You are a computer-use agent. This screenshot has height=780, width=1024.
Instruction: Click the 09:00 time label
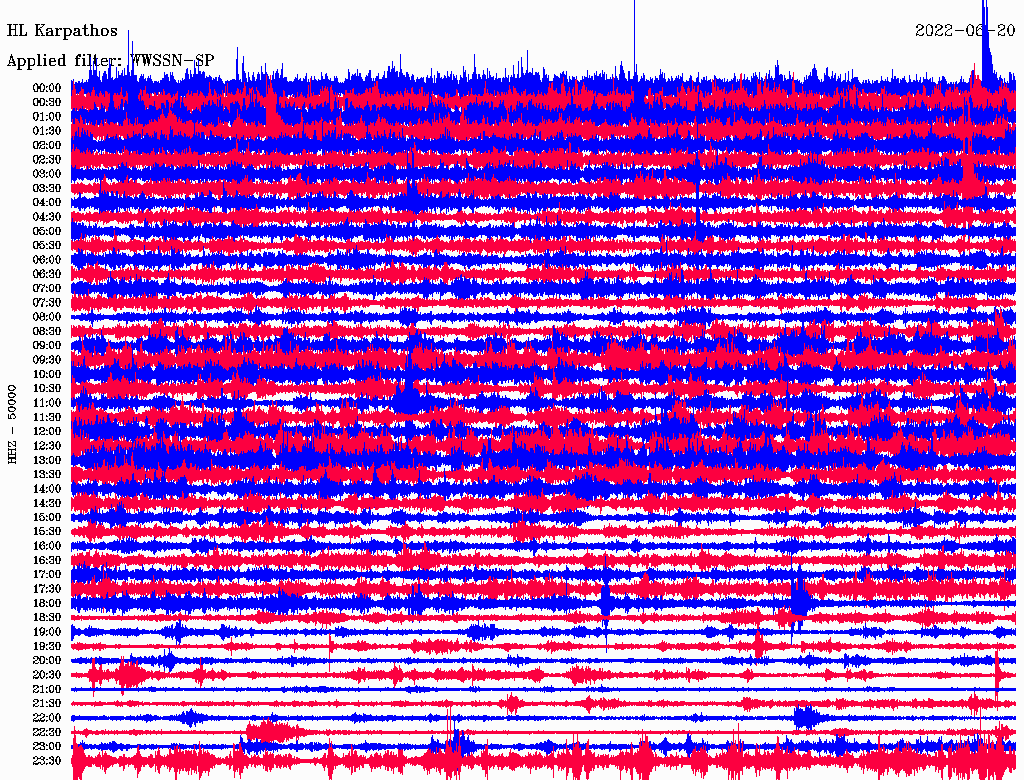pos(47,346)
